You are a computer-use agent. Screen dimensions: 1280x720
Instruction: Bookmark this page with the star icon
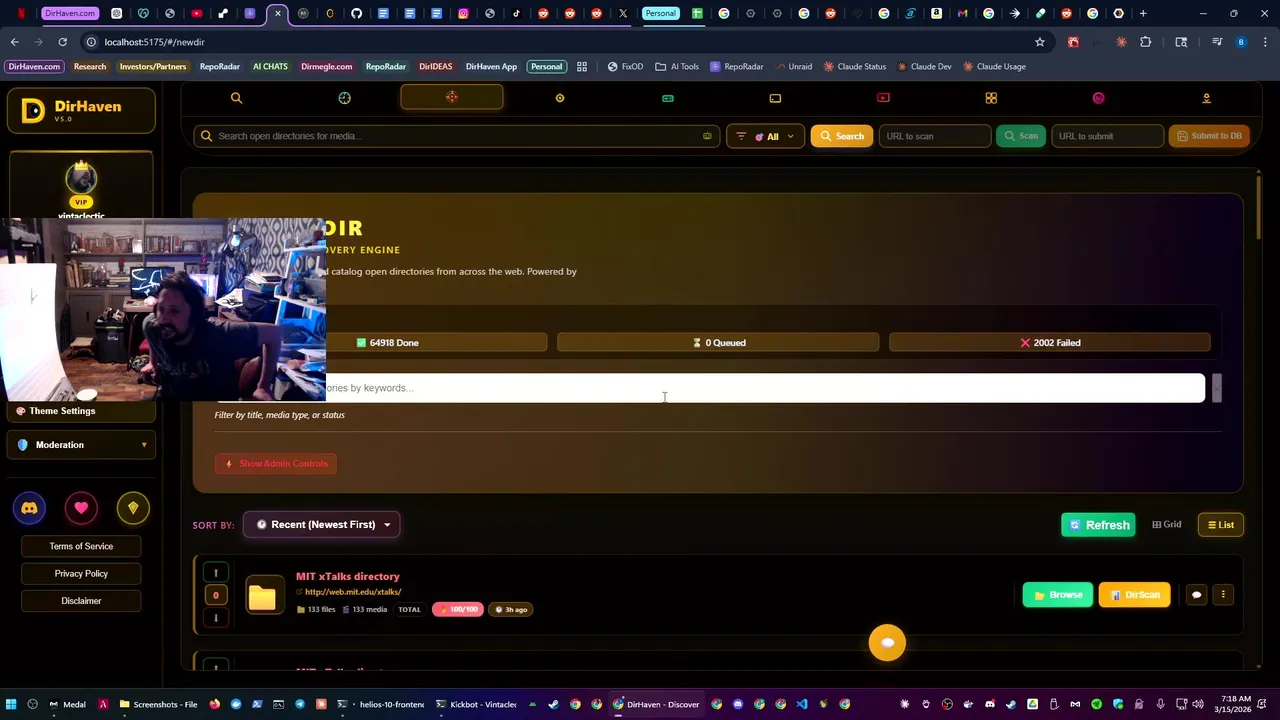click(1040, 42)
